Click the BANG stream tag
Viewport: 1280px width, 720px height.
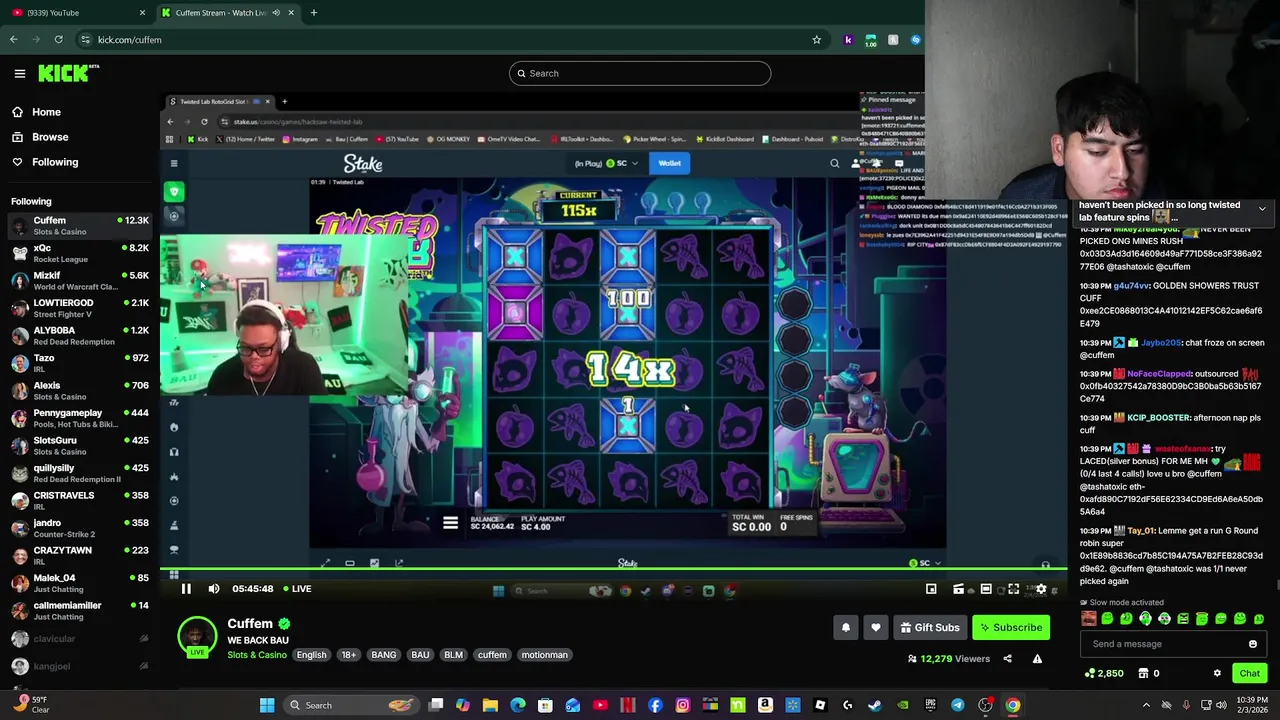coord(384,655)
